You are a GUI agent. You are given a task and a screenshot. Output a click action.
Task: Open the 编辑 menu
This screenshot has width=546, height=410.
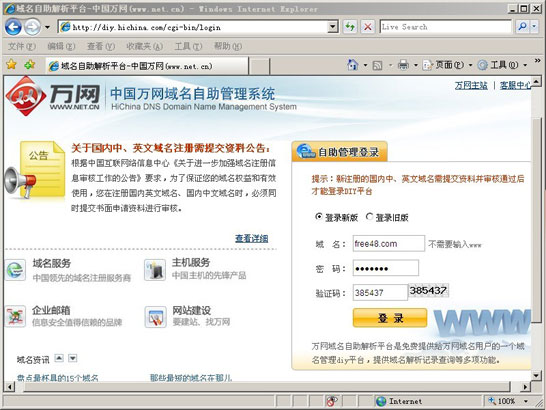tap(61, 46)
